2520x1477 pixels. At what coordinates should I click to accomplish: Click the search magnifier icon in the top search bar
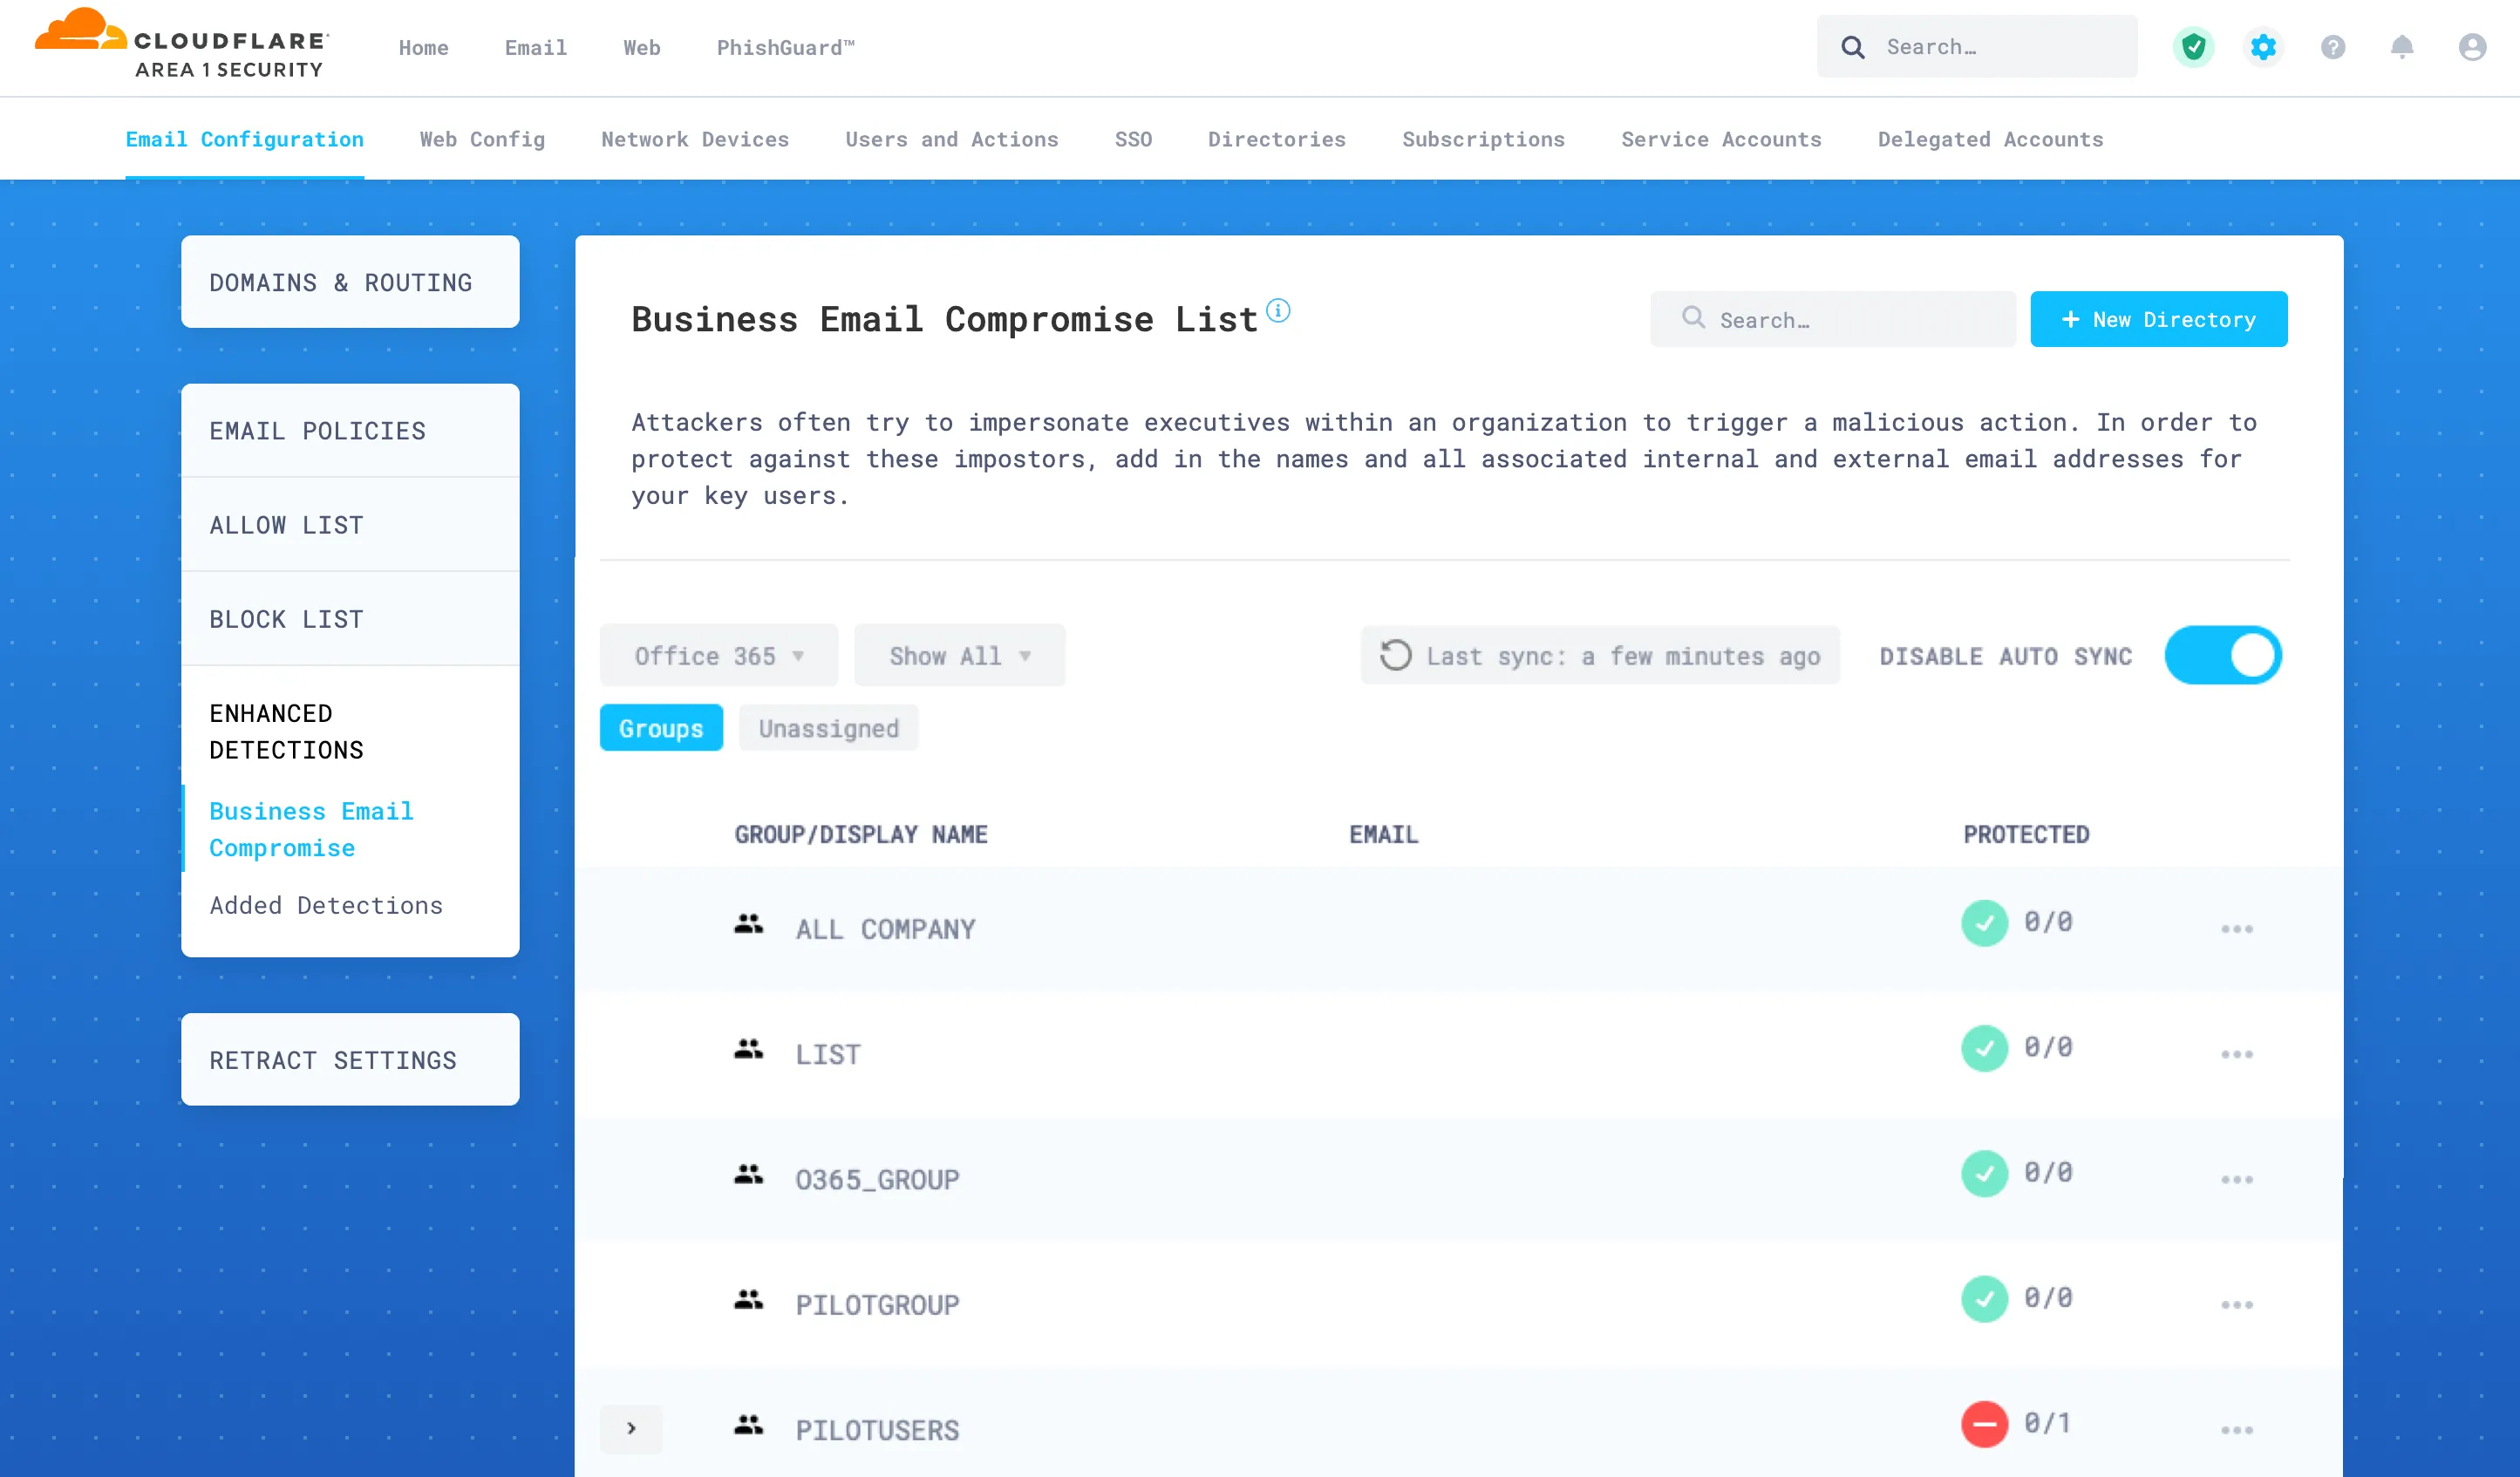(1854, 47)
